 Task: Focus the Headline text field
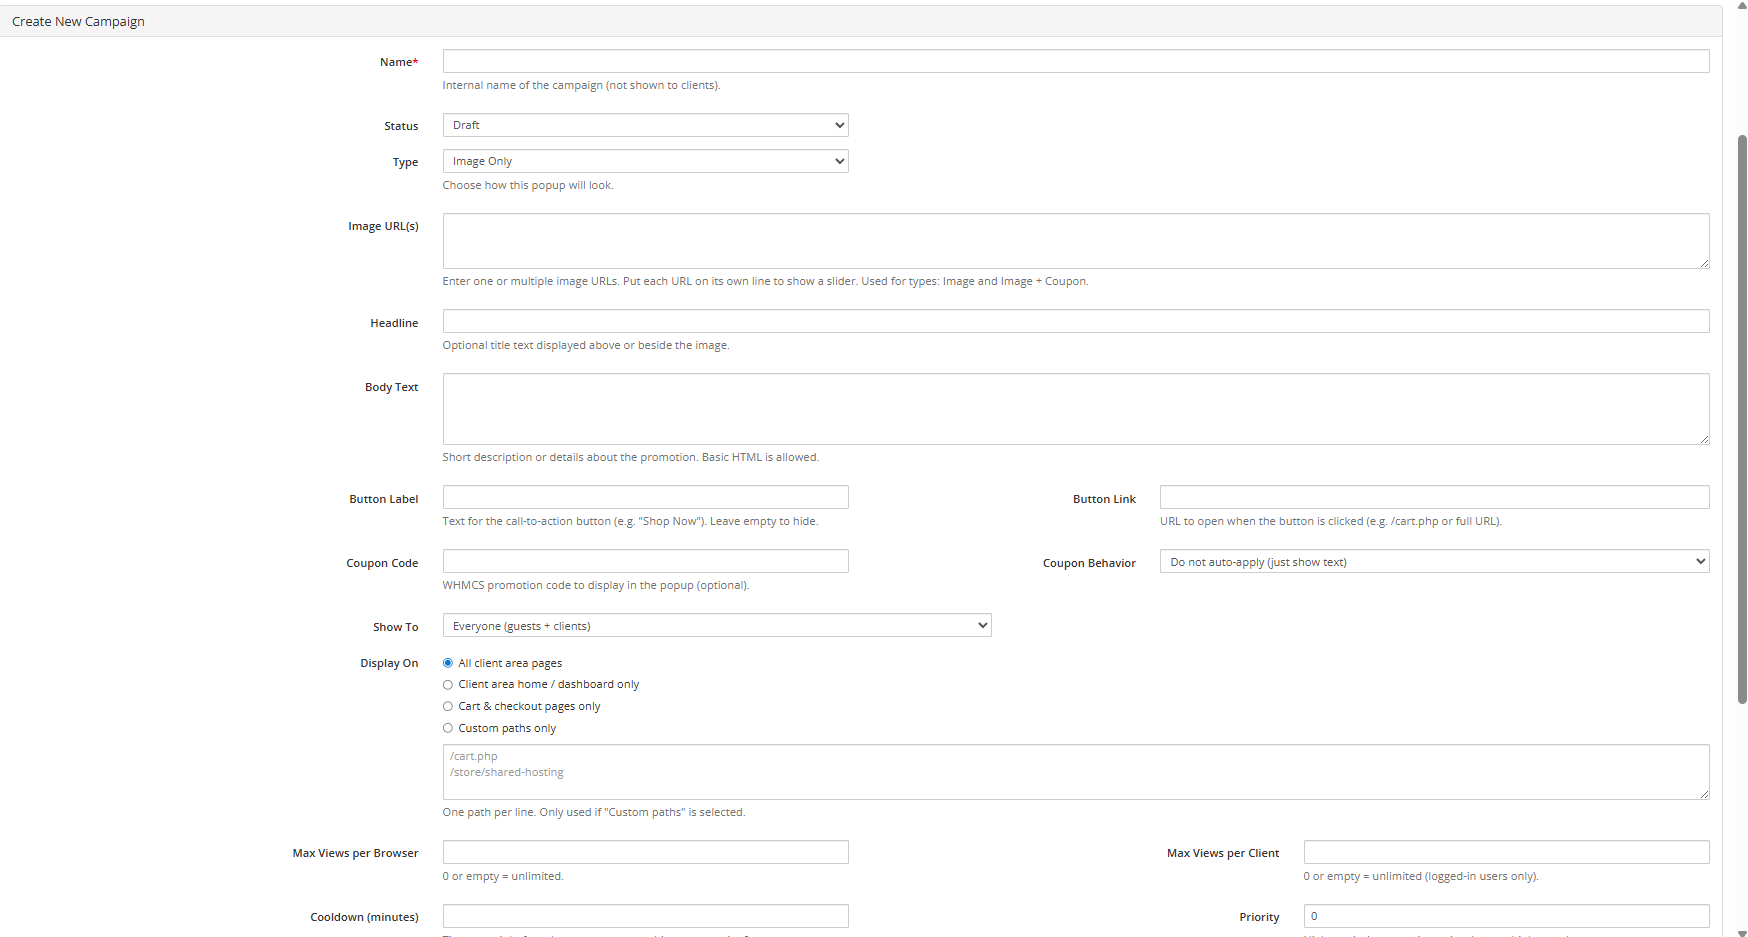1075,321
